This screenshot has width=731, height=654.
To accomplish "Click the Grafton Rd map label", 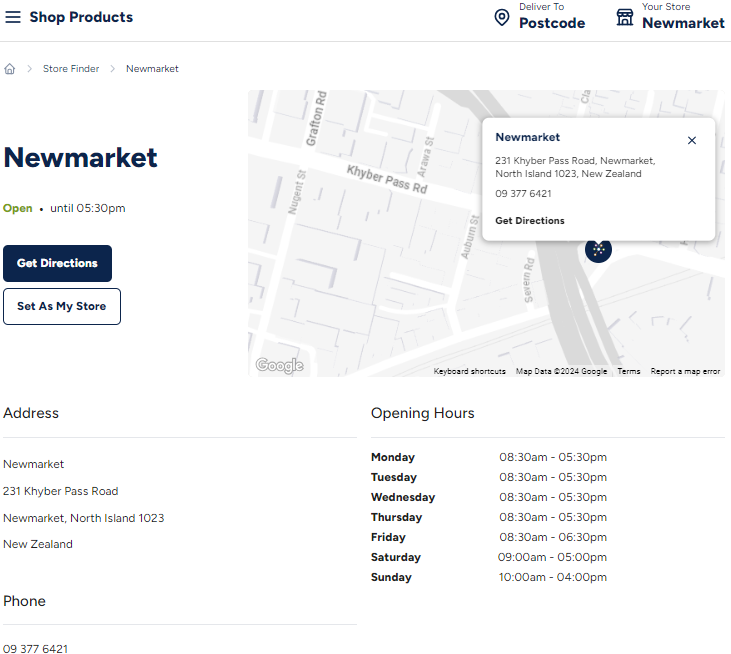I will coord(316,118).
